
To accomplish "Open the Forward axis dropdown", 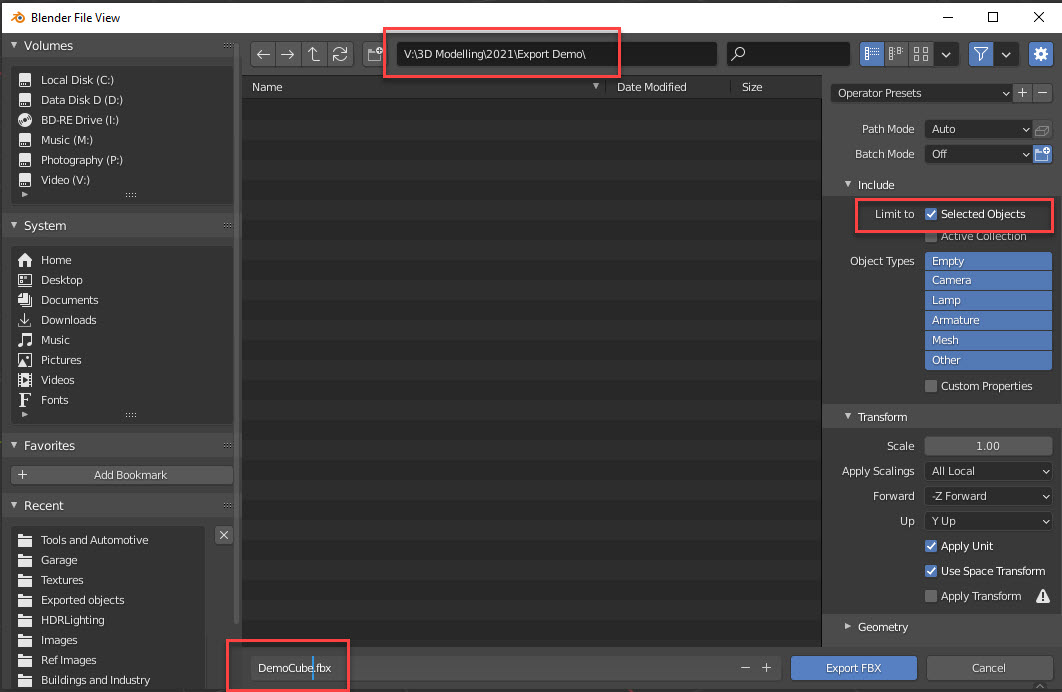I will point(988,495).
